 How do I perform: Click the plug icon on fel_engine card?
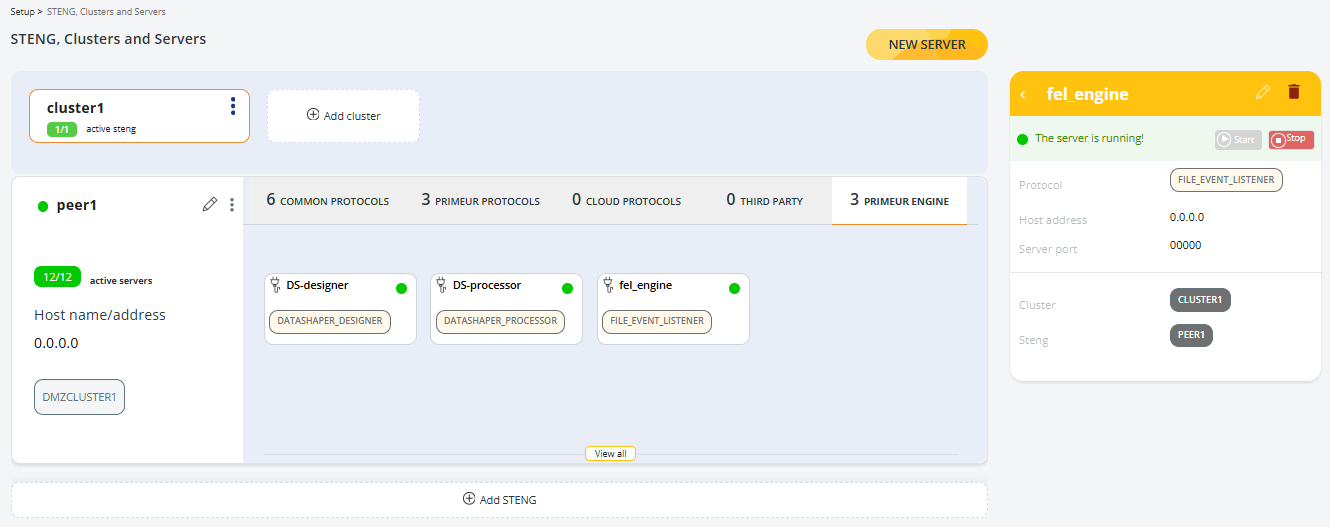point(609,285)
